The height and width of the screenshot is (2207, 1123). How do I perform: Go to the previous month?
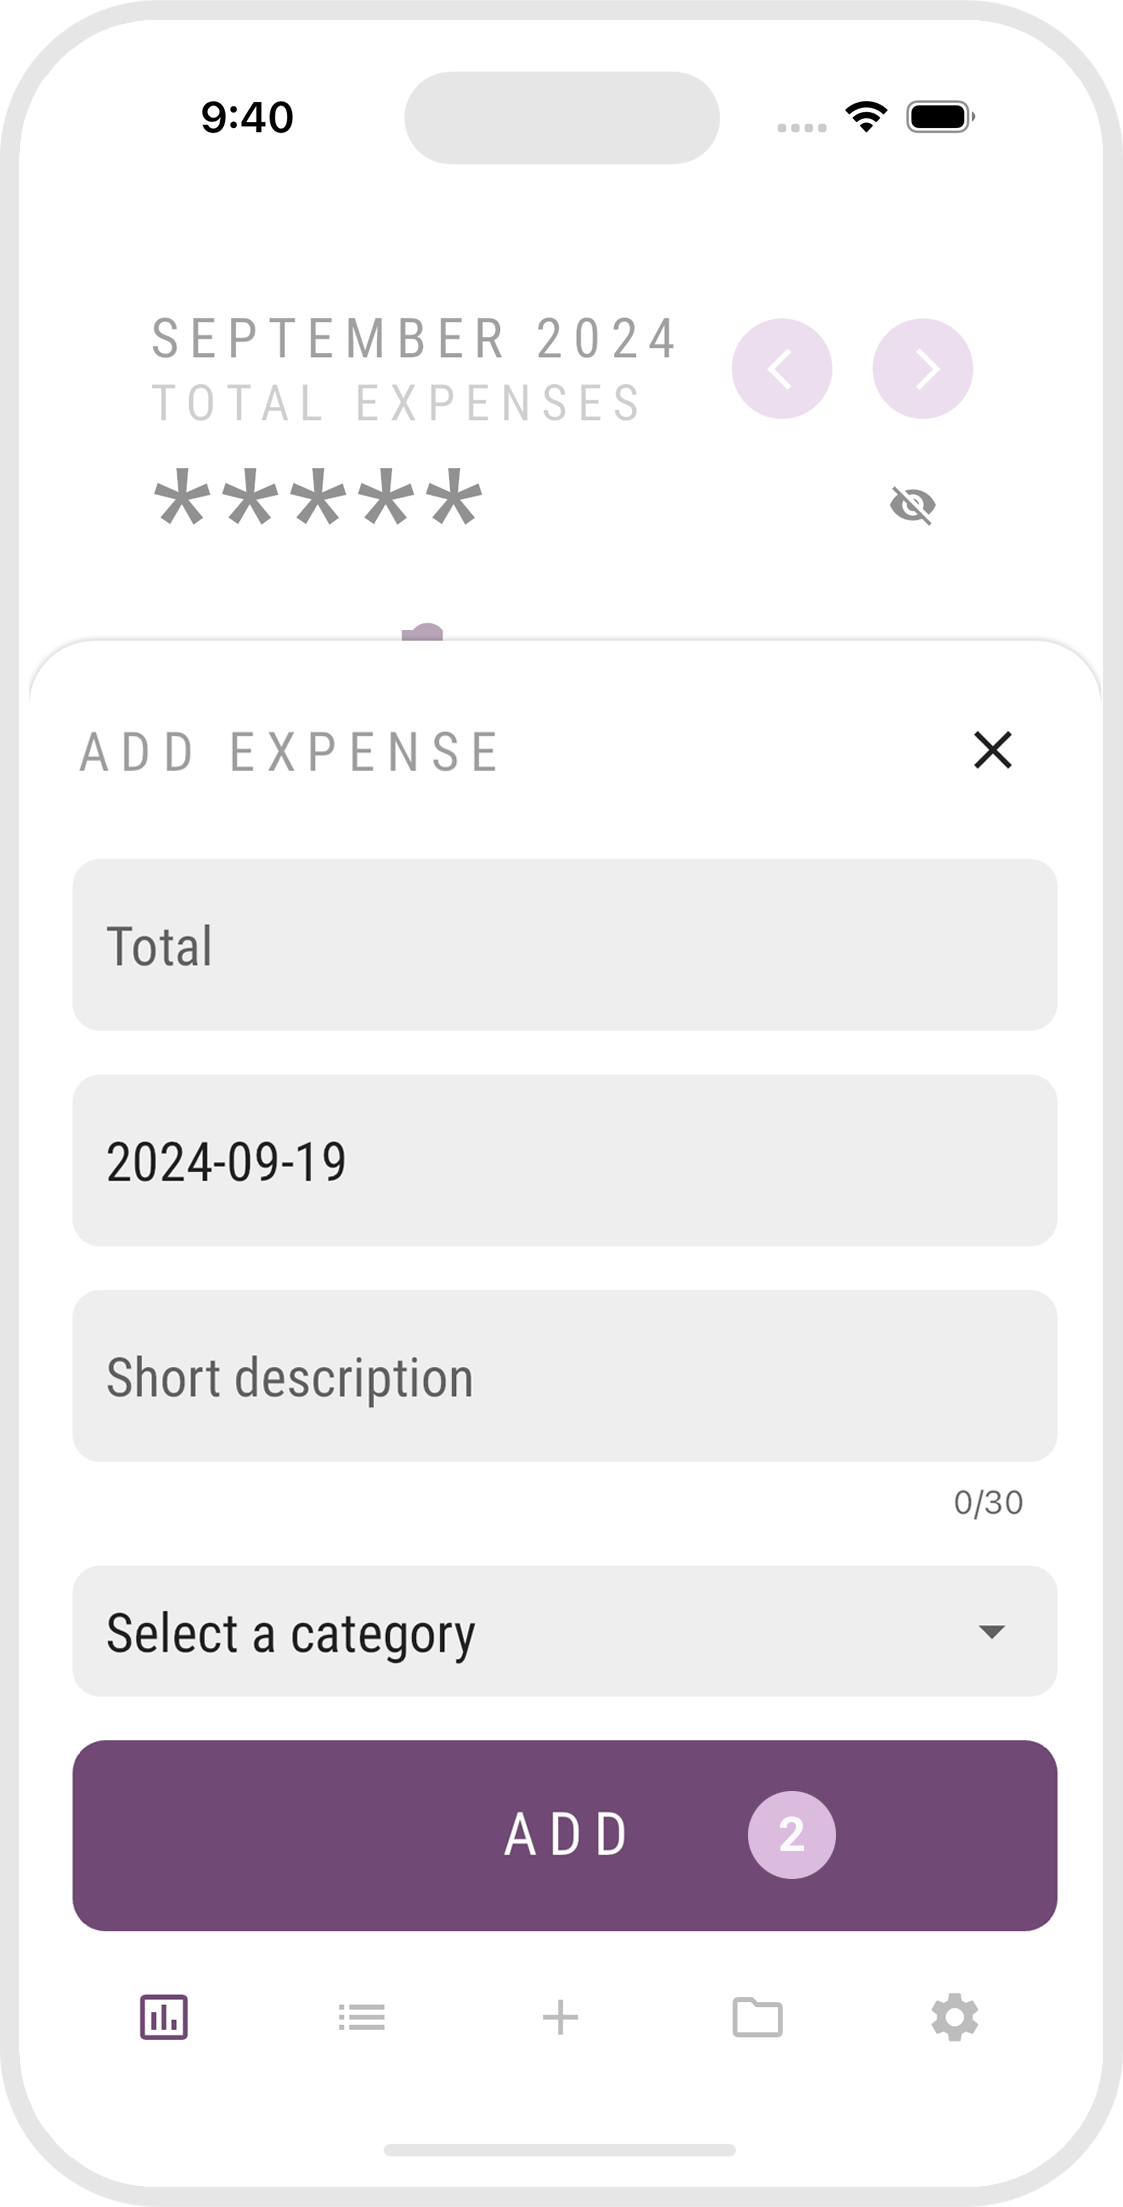pos(781,369)
